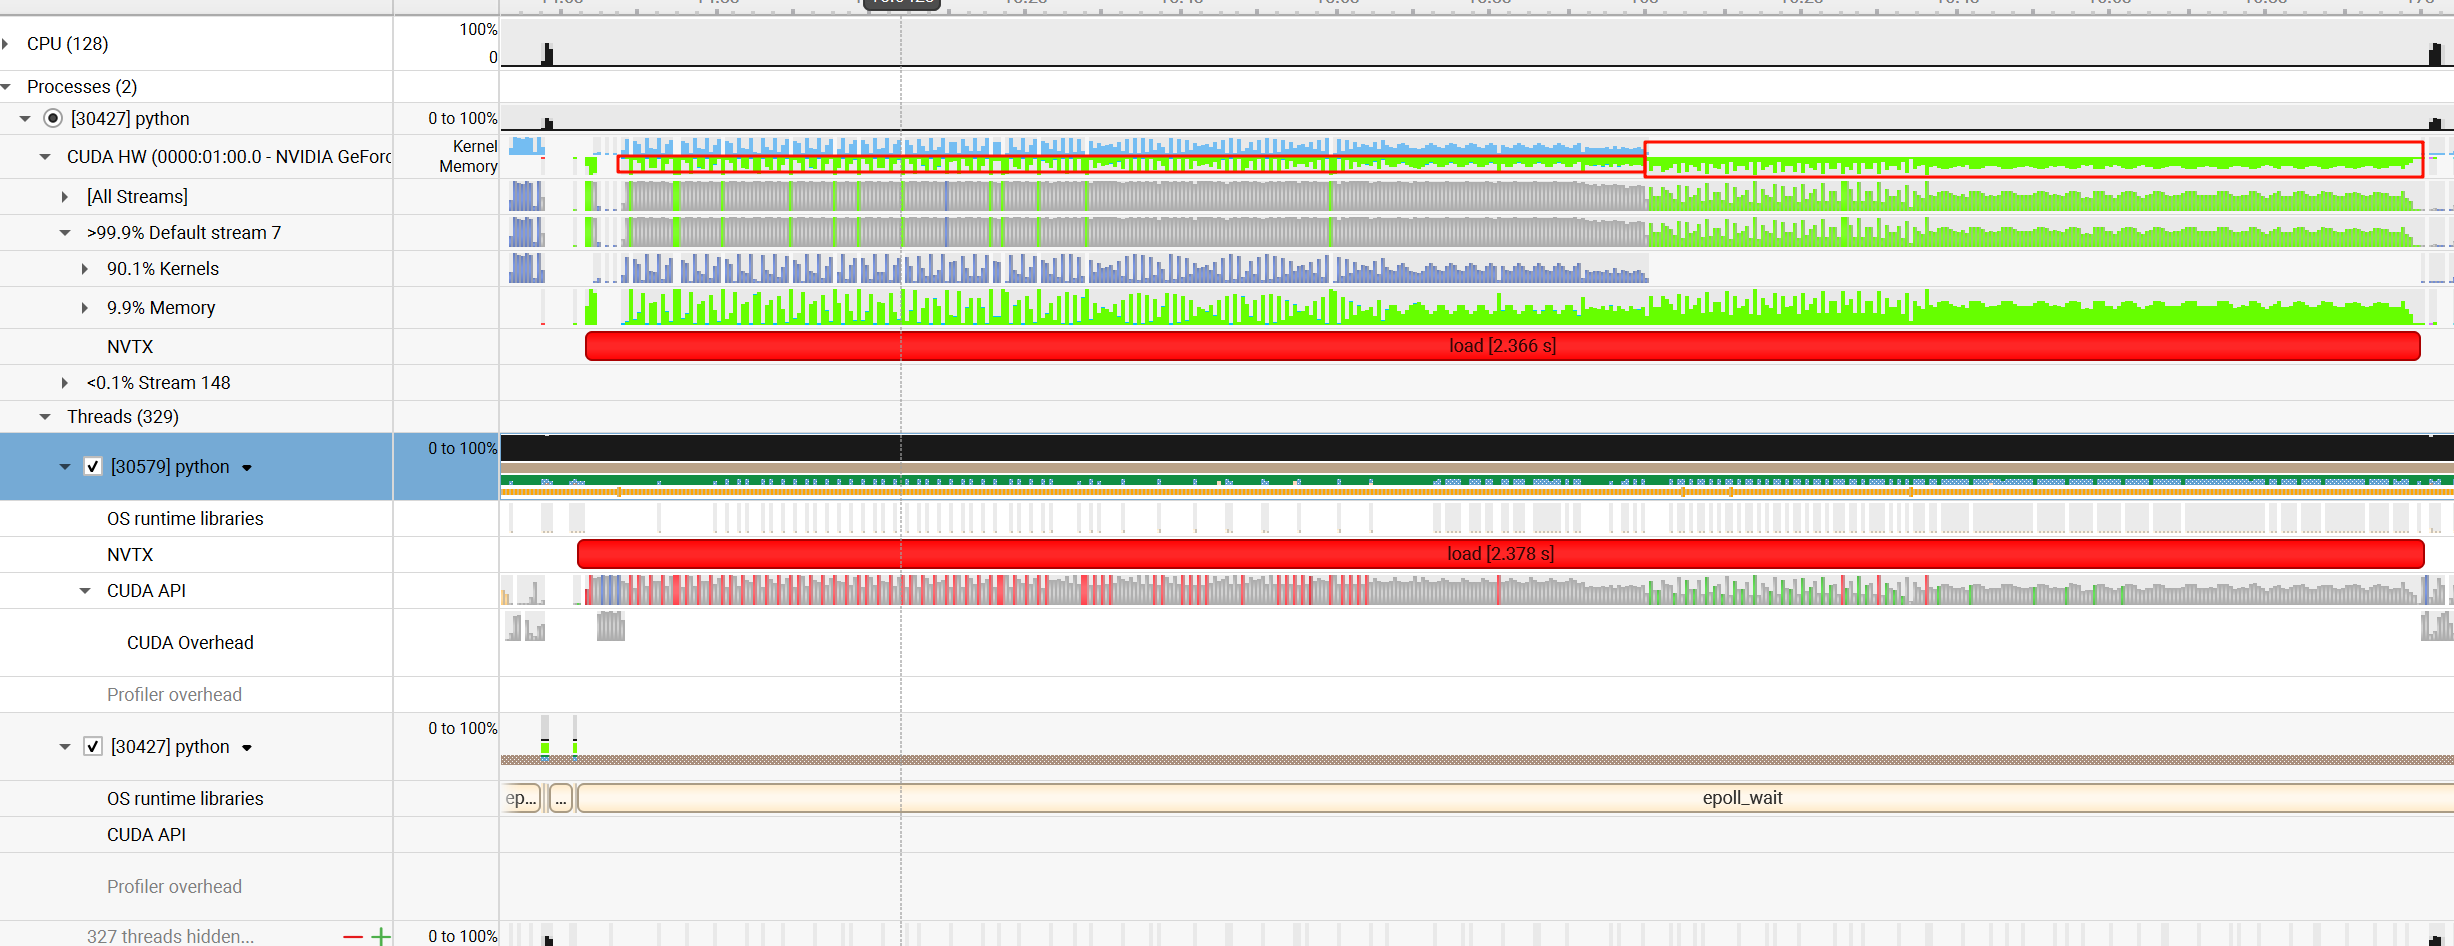This screenshot has width=2454, height=946.
Task: Collapse the Processes (2) group
Action: click(6, 87)
